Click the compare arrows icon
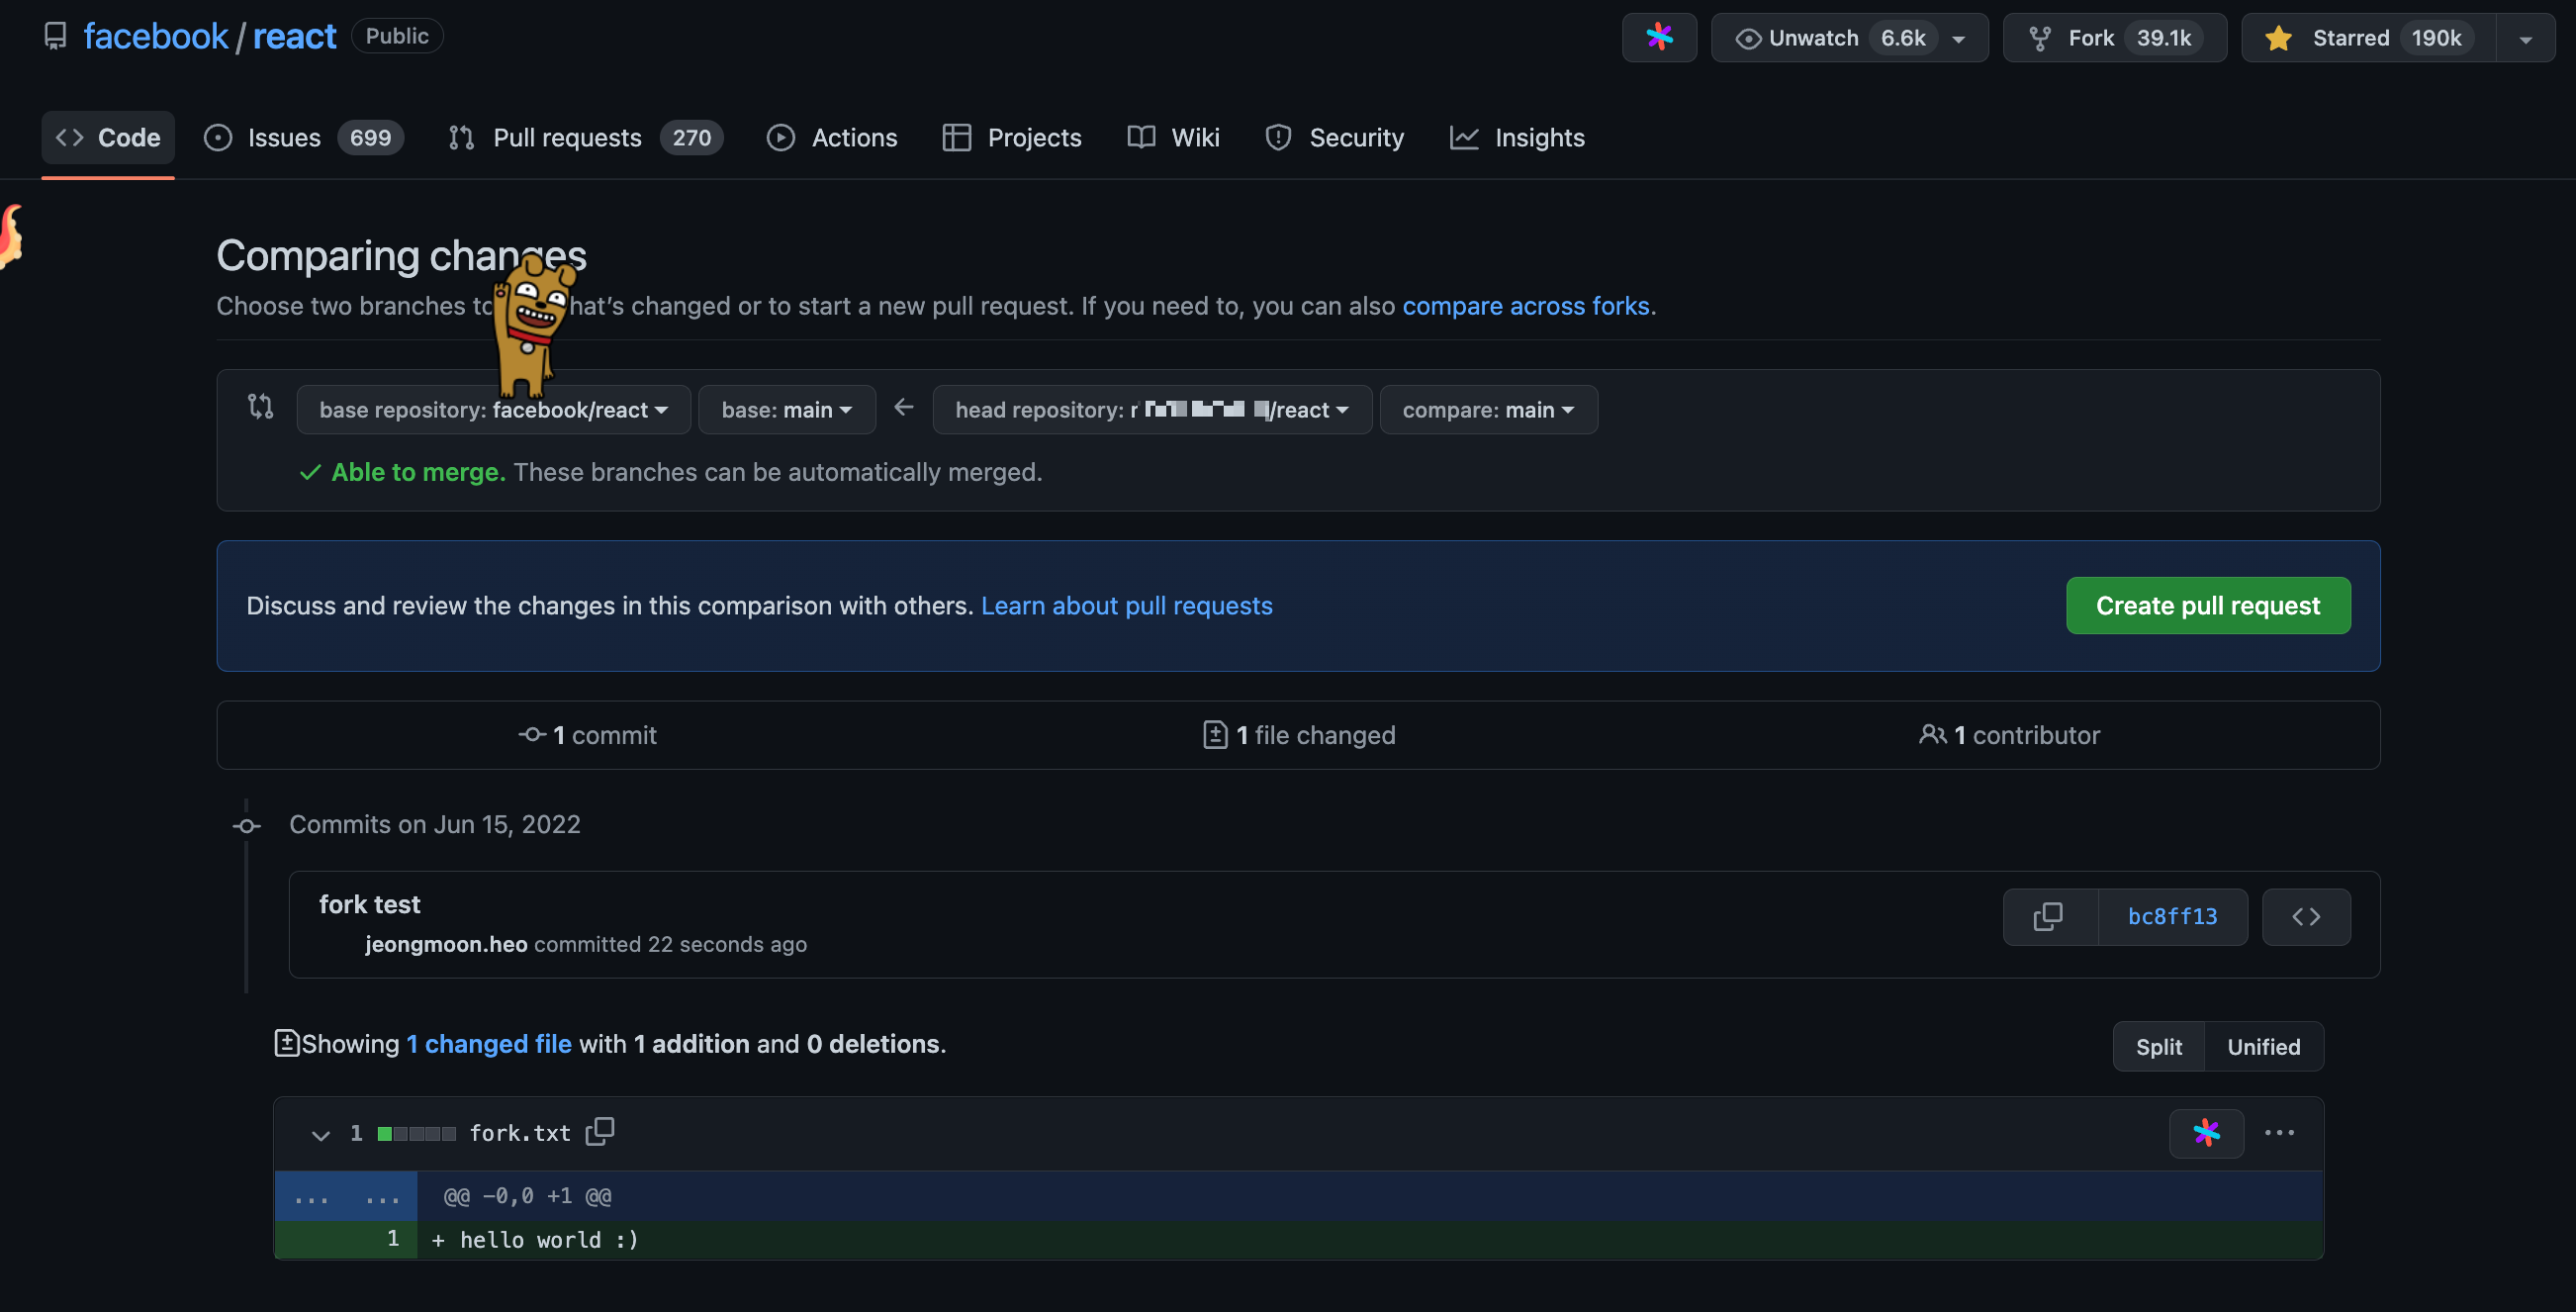Viewport: 2576px width, 1312px height. click(261, 407)
